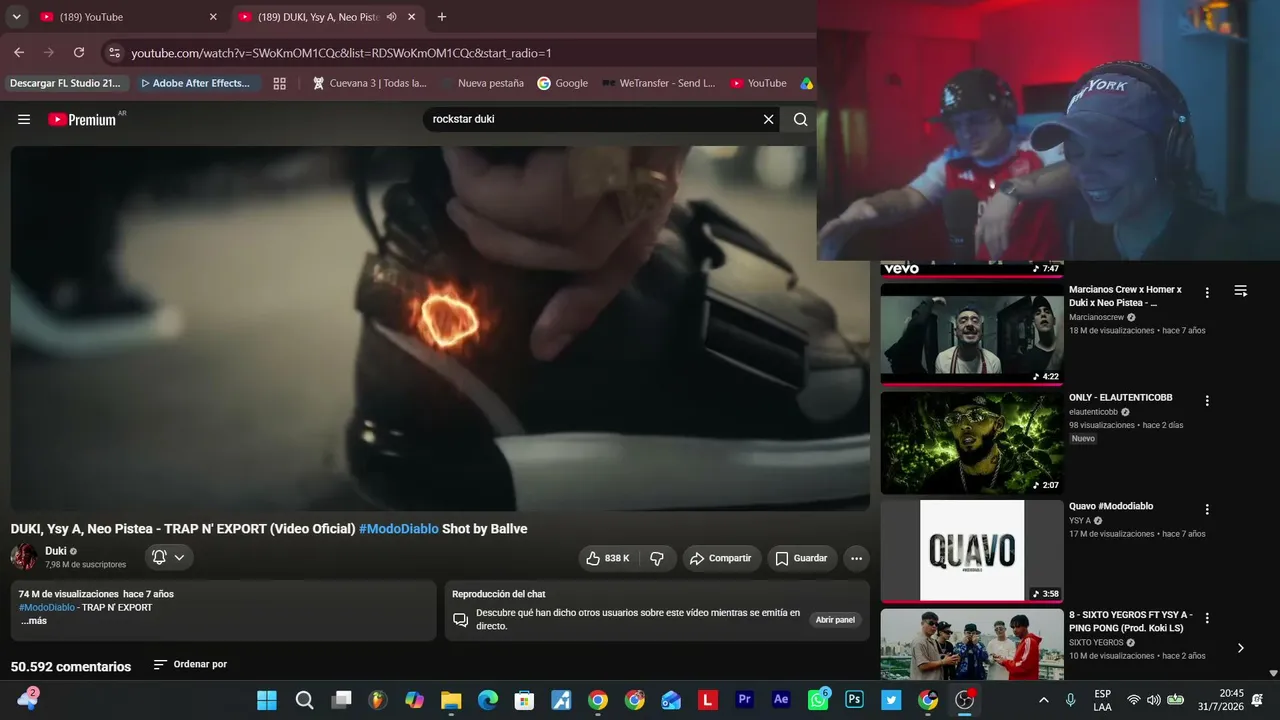Open the bookmarks apps grid icon
The image size is (1280, 720).
280,83
